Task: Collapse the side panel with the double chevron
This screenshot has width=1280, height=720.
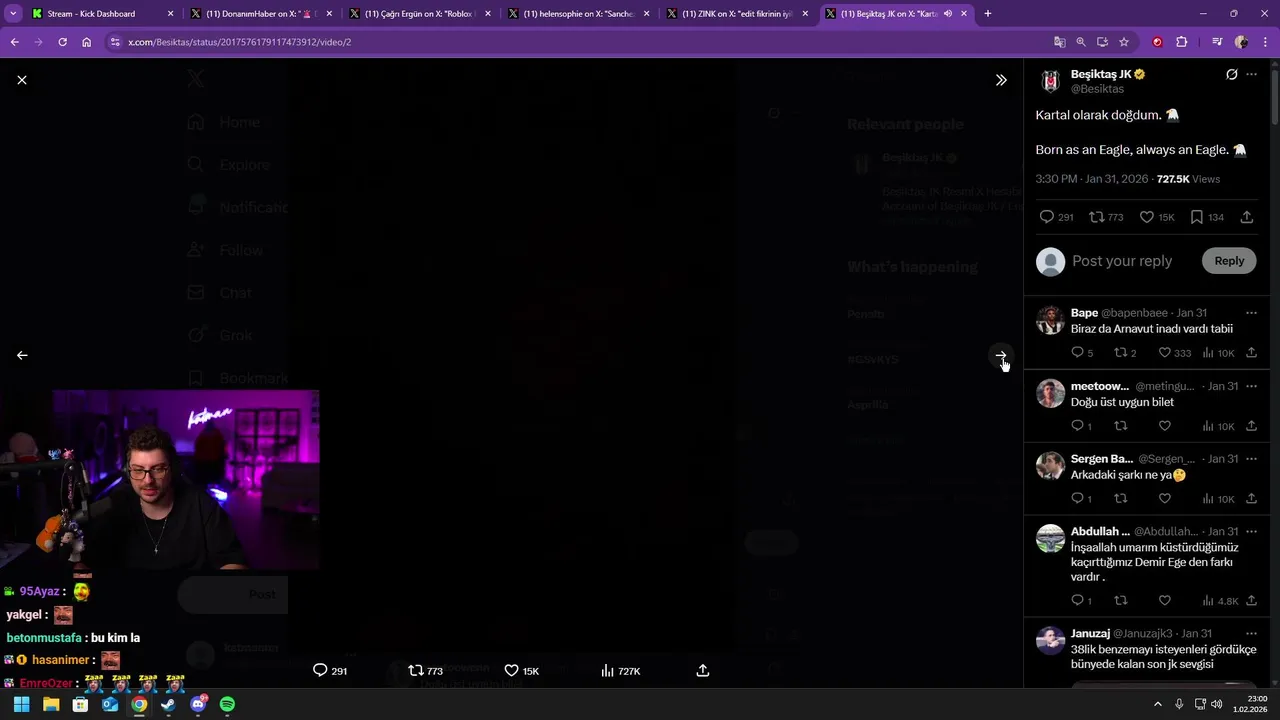Action: (1001, 80)
